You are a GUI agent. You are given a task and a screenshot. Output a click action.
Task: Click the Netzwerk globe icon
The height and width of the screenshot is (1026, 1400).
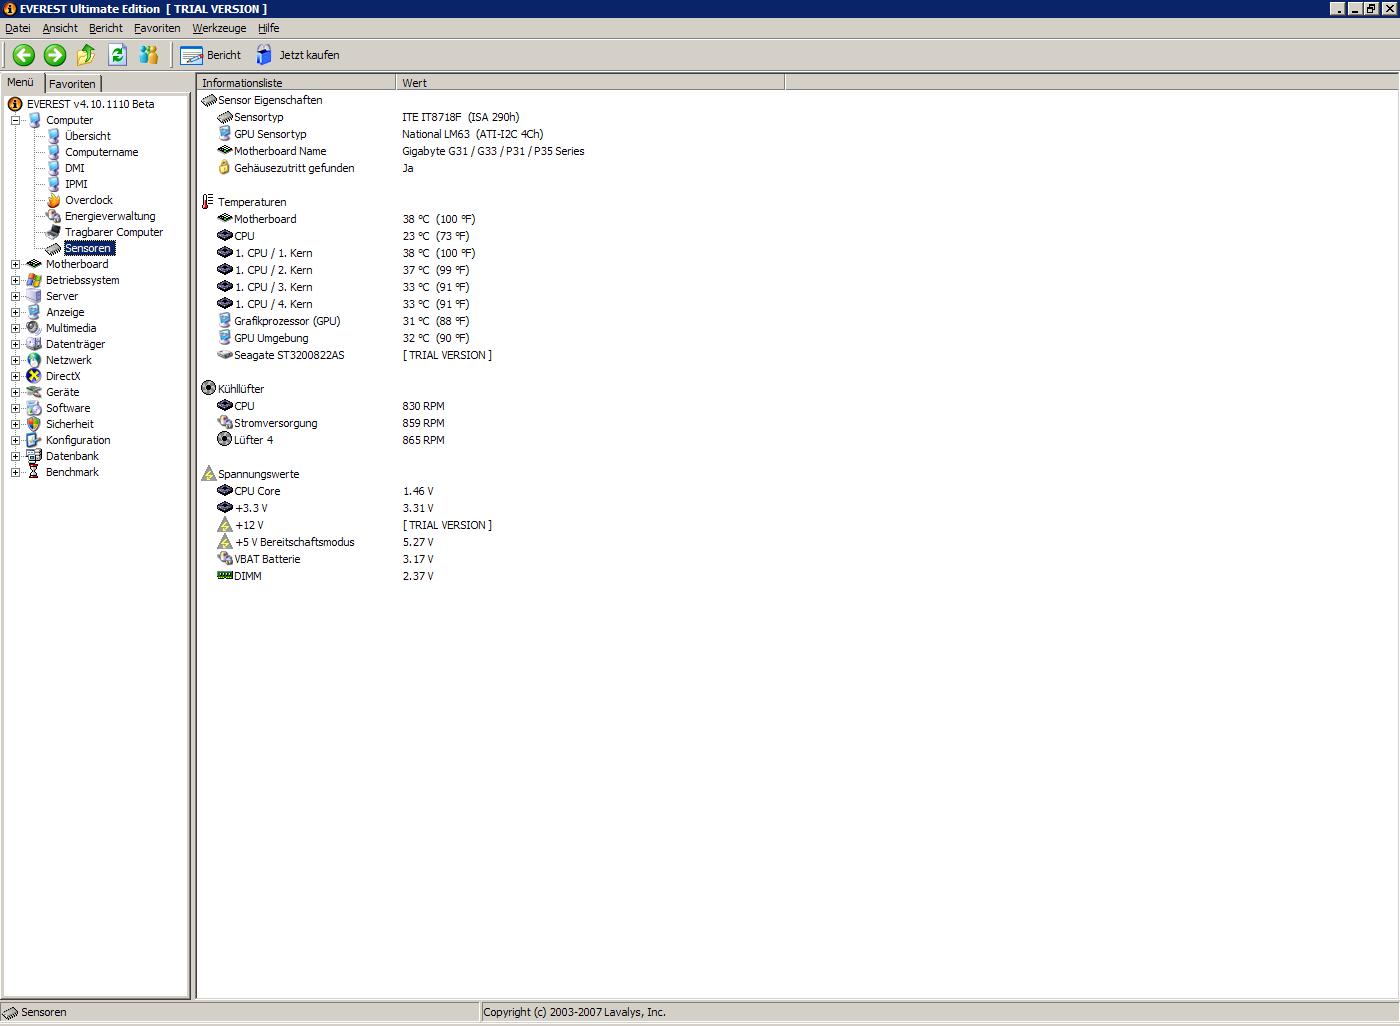tap(34, 360)
